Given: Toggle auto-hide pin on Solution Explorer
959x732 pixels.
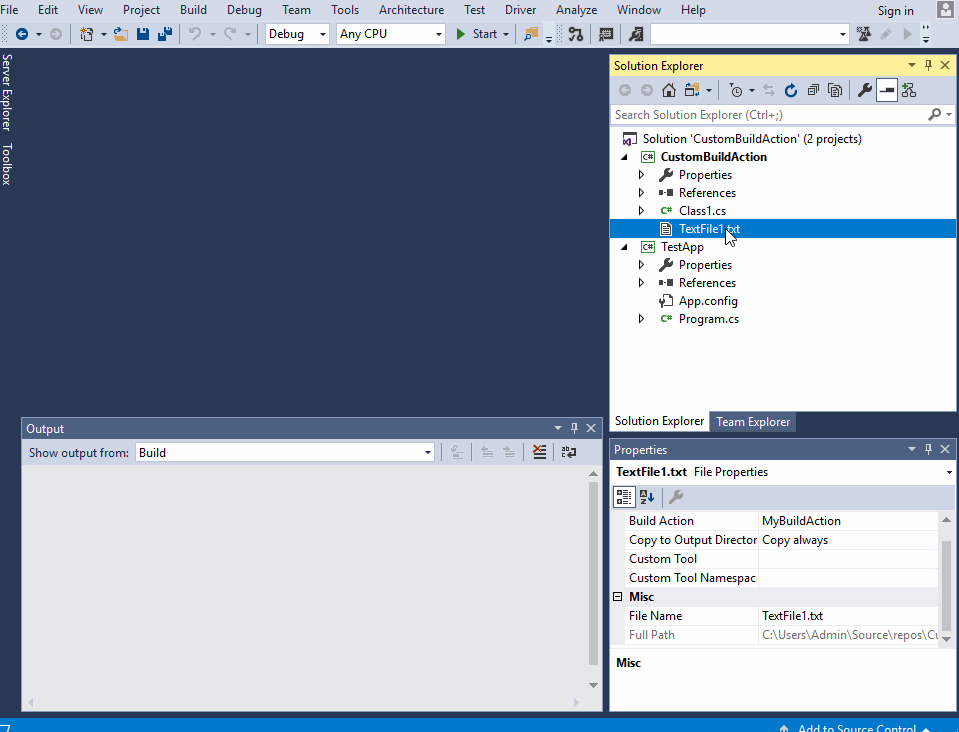Looking at the screenshot, I should pos(928,65).
